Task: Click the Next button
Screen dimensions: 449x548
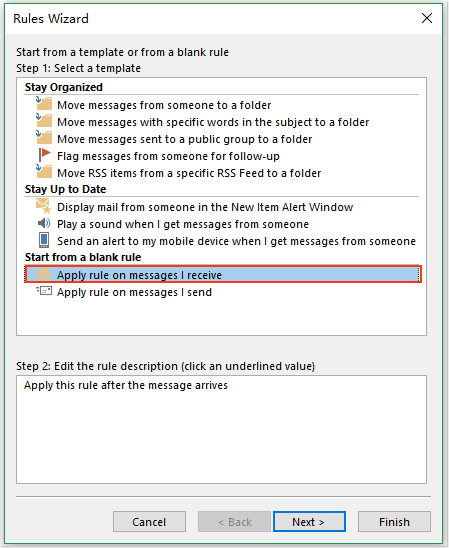Action: [x=309, y=522]
